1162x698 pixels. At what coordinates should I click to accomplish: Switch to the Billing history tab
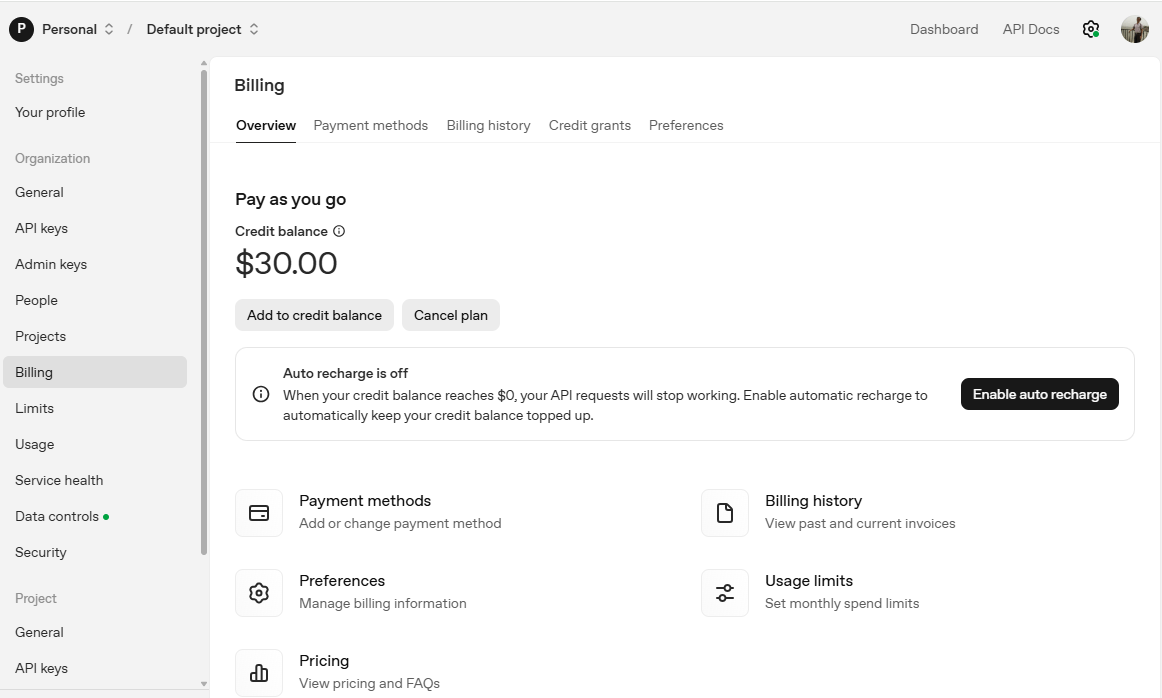pyautogui.click(x=488, y=125)
